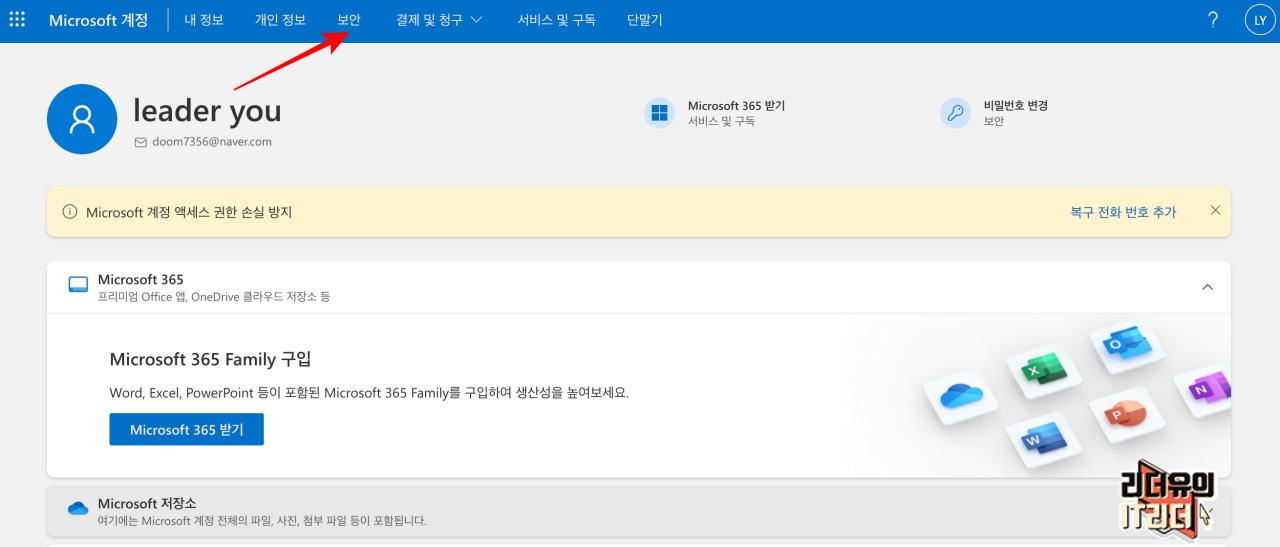Click the Microsoft 365 laptop icon
The height and width of the screenshot is (547, 1280).
(x=78, y=285)
